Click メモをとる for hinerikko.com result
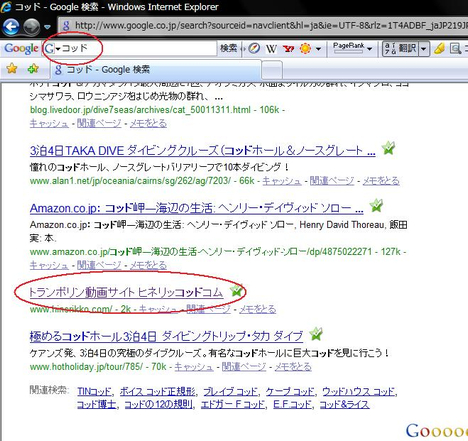This screenshot has height=441, width=468. [x=257, y=309]
